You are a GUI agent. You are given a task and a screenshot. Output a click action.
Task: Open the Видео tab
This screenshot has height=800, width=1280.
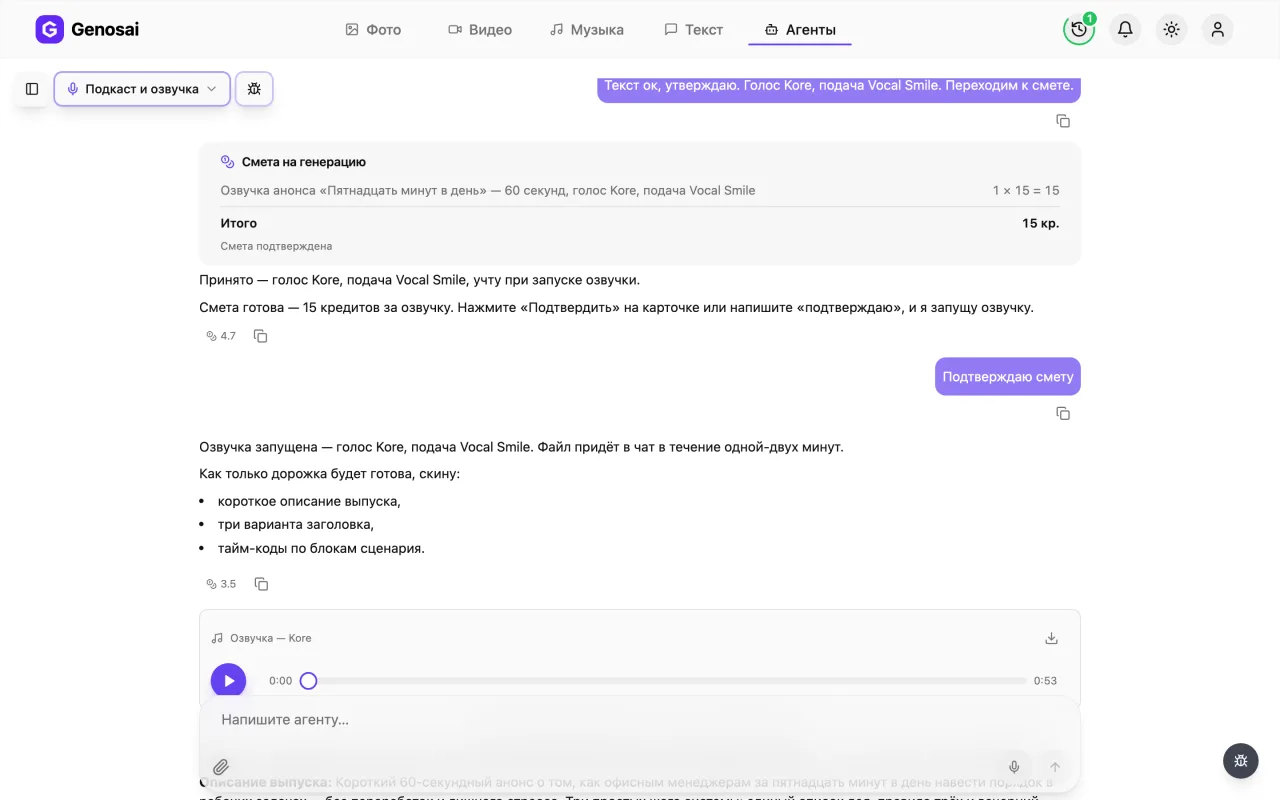(x=480, y=30)
